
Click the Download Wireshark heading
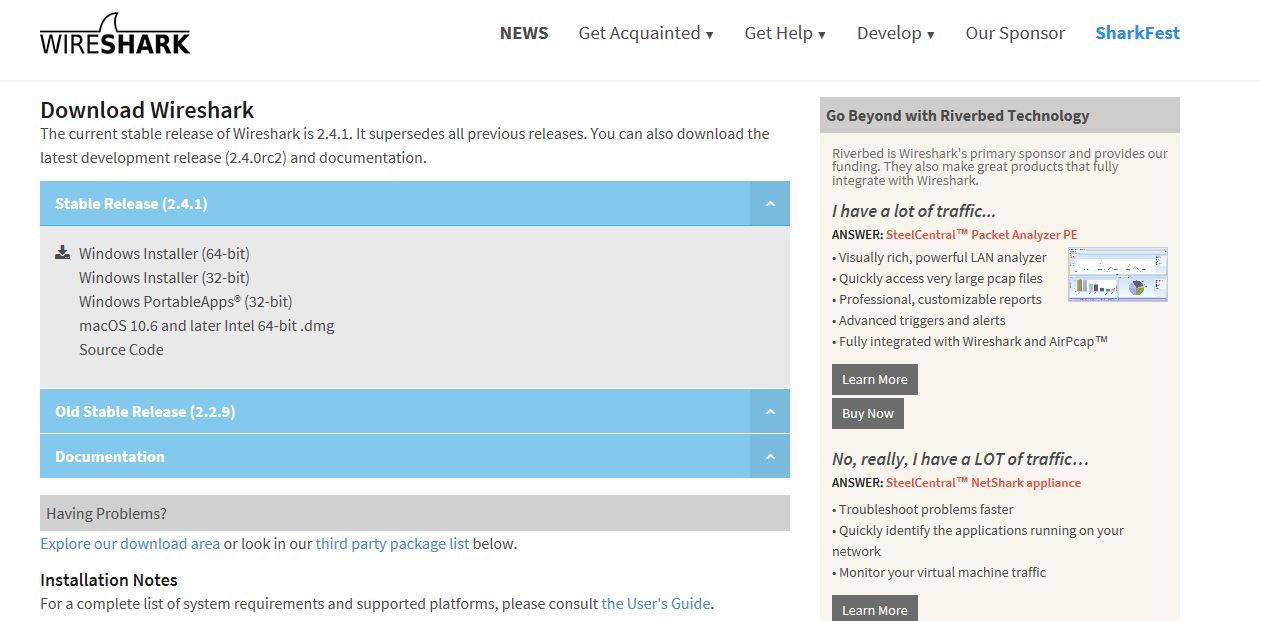pos(147,110)
